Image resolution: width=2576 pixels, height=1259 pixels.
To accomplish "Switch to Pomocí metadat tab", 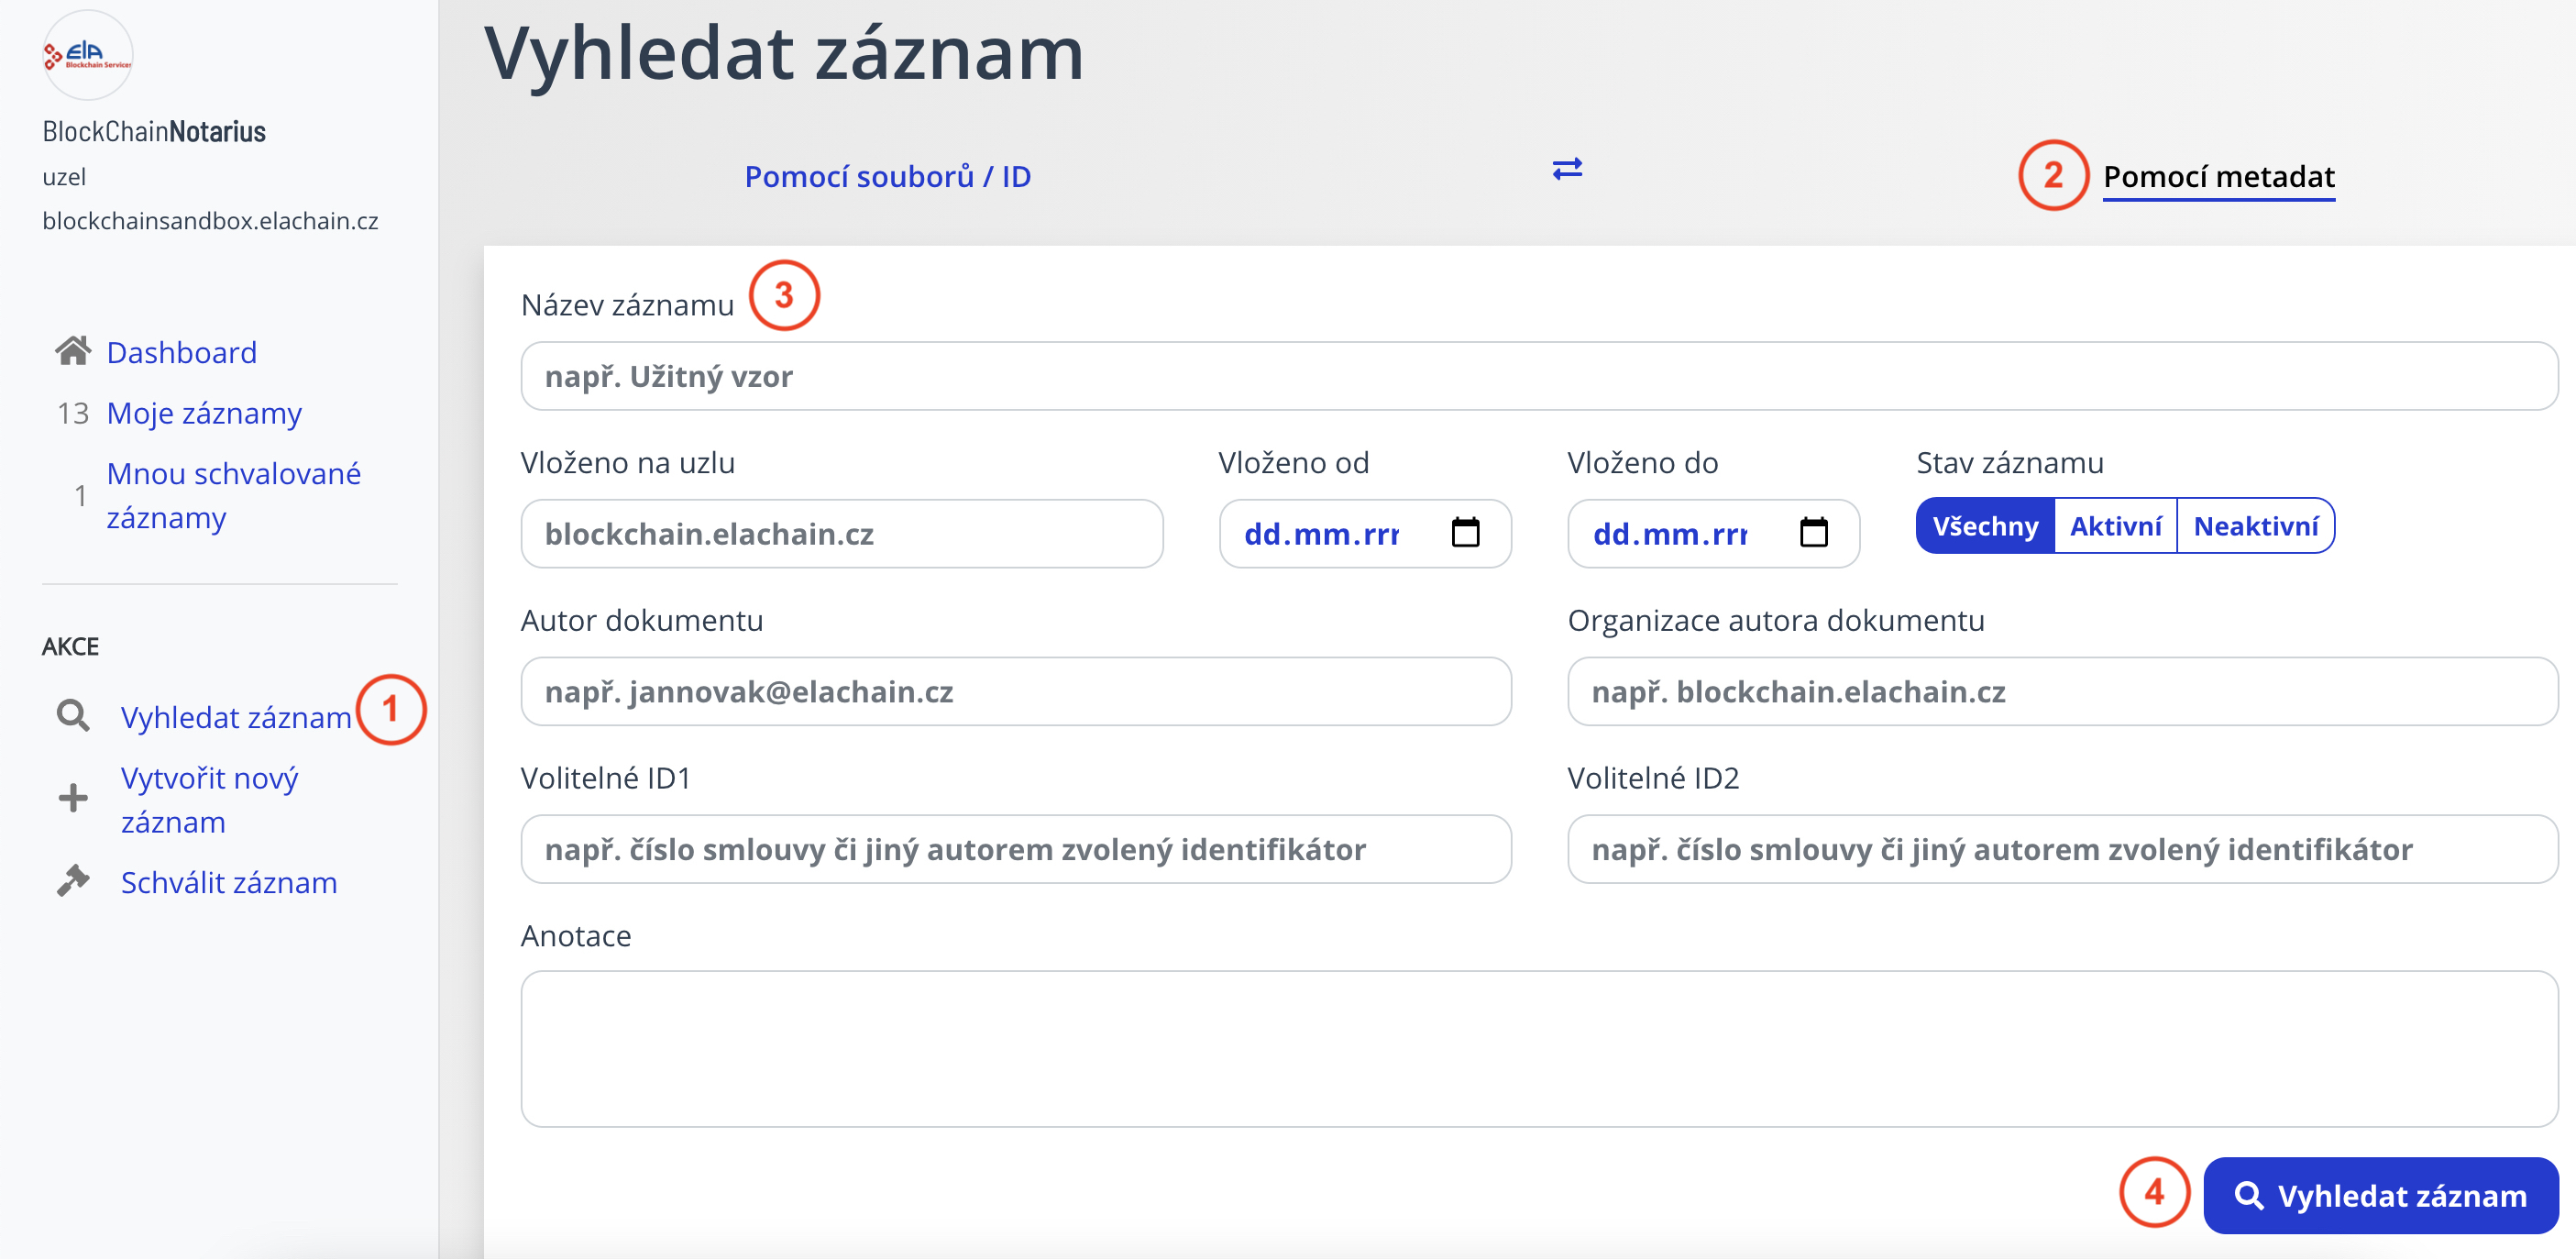I will 2218,177.
